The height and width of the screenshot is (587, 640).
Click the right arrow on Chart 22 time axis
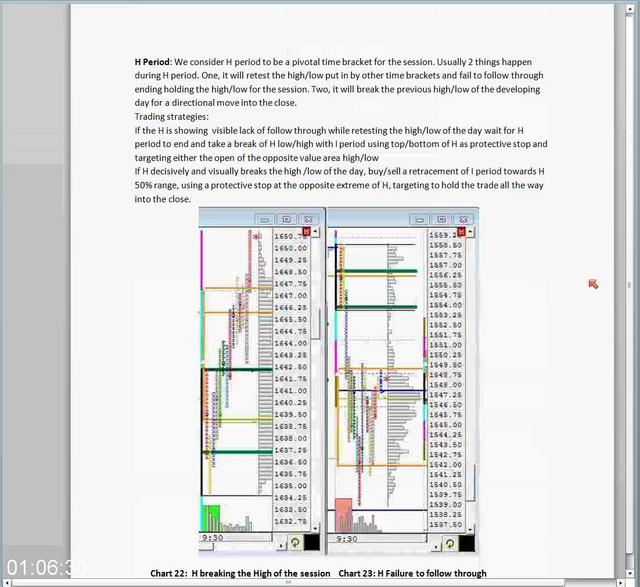point(281,546)
